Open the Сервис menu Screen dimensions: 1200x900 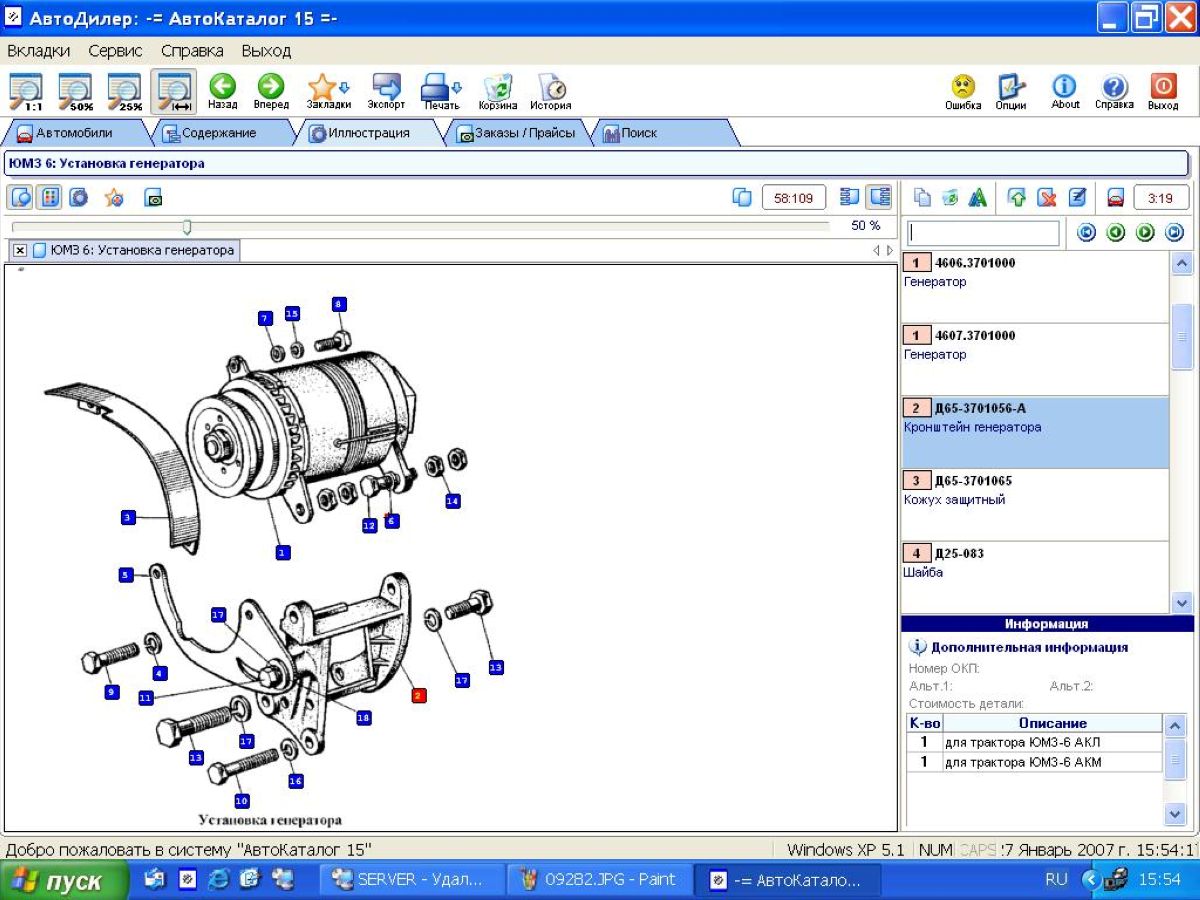tap(115, 50)
